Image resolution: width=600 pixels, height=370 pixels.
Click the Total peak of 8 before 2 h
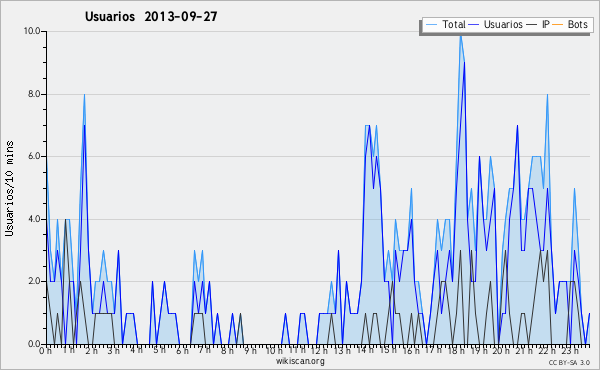click(x=84, y=95)
